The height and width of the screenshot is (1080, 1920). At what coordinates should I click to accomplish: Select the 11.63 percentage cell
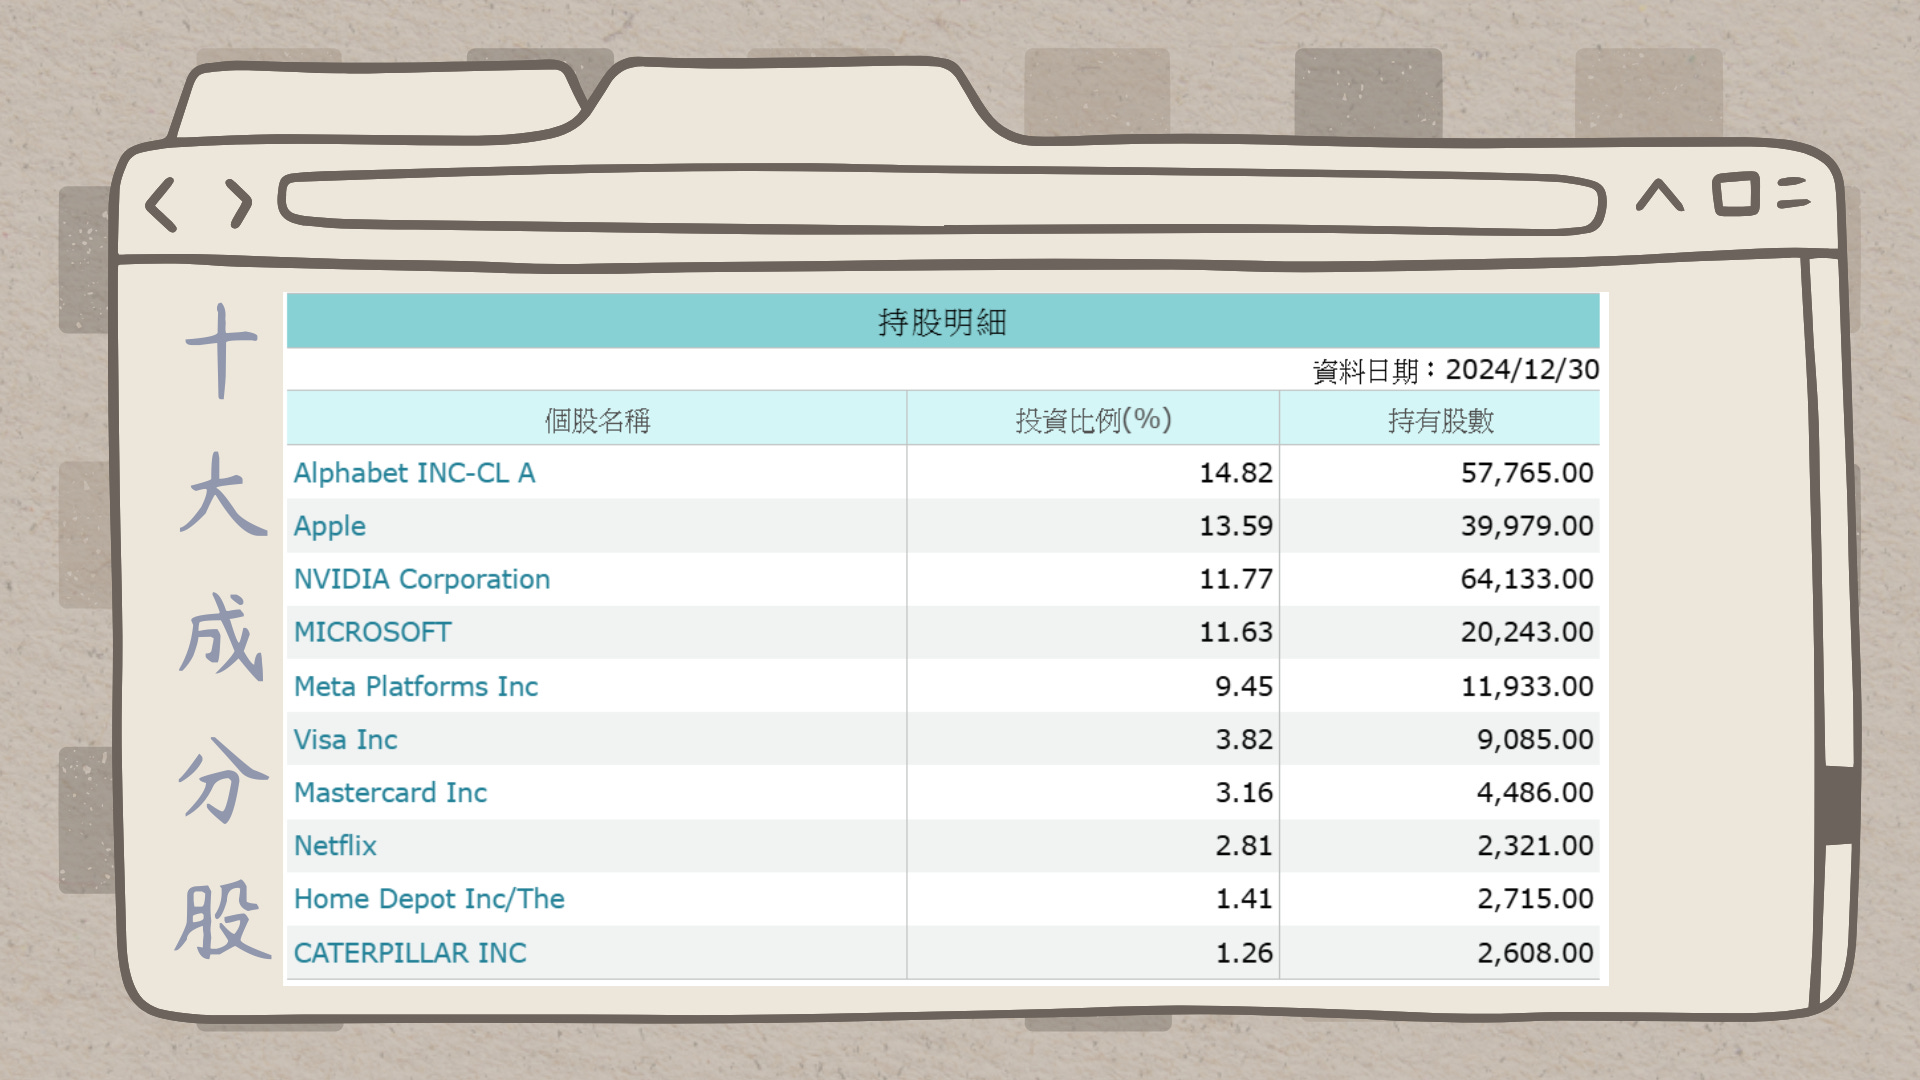[x=1093, y=632]
